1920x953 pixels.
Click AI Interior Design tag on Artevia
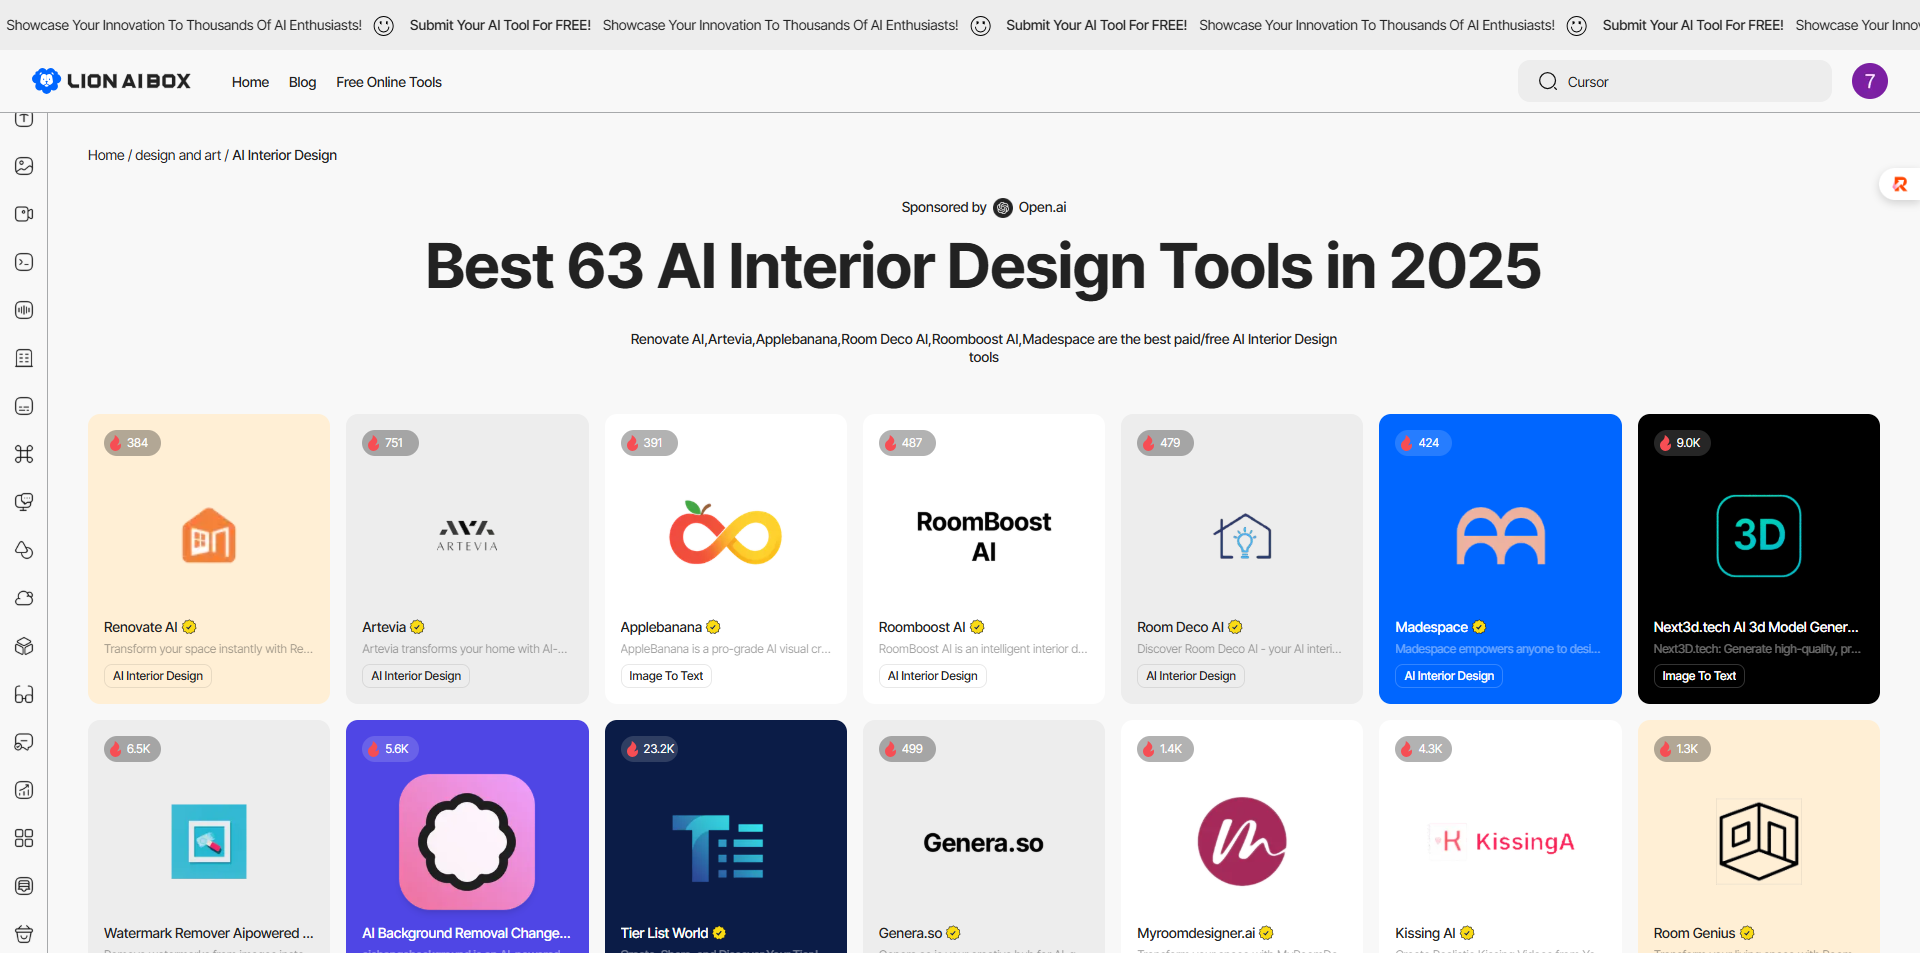tap(416, 676)
